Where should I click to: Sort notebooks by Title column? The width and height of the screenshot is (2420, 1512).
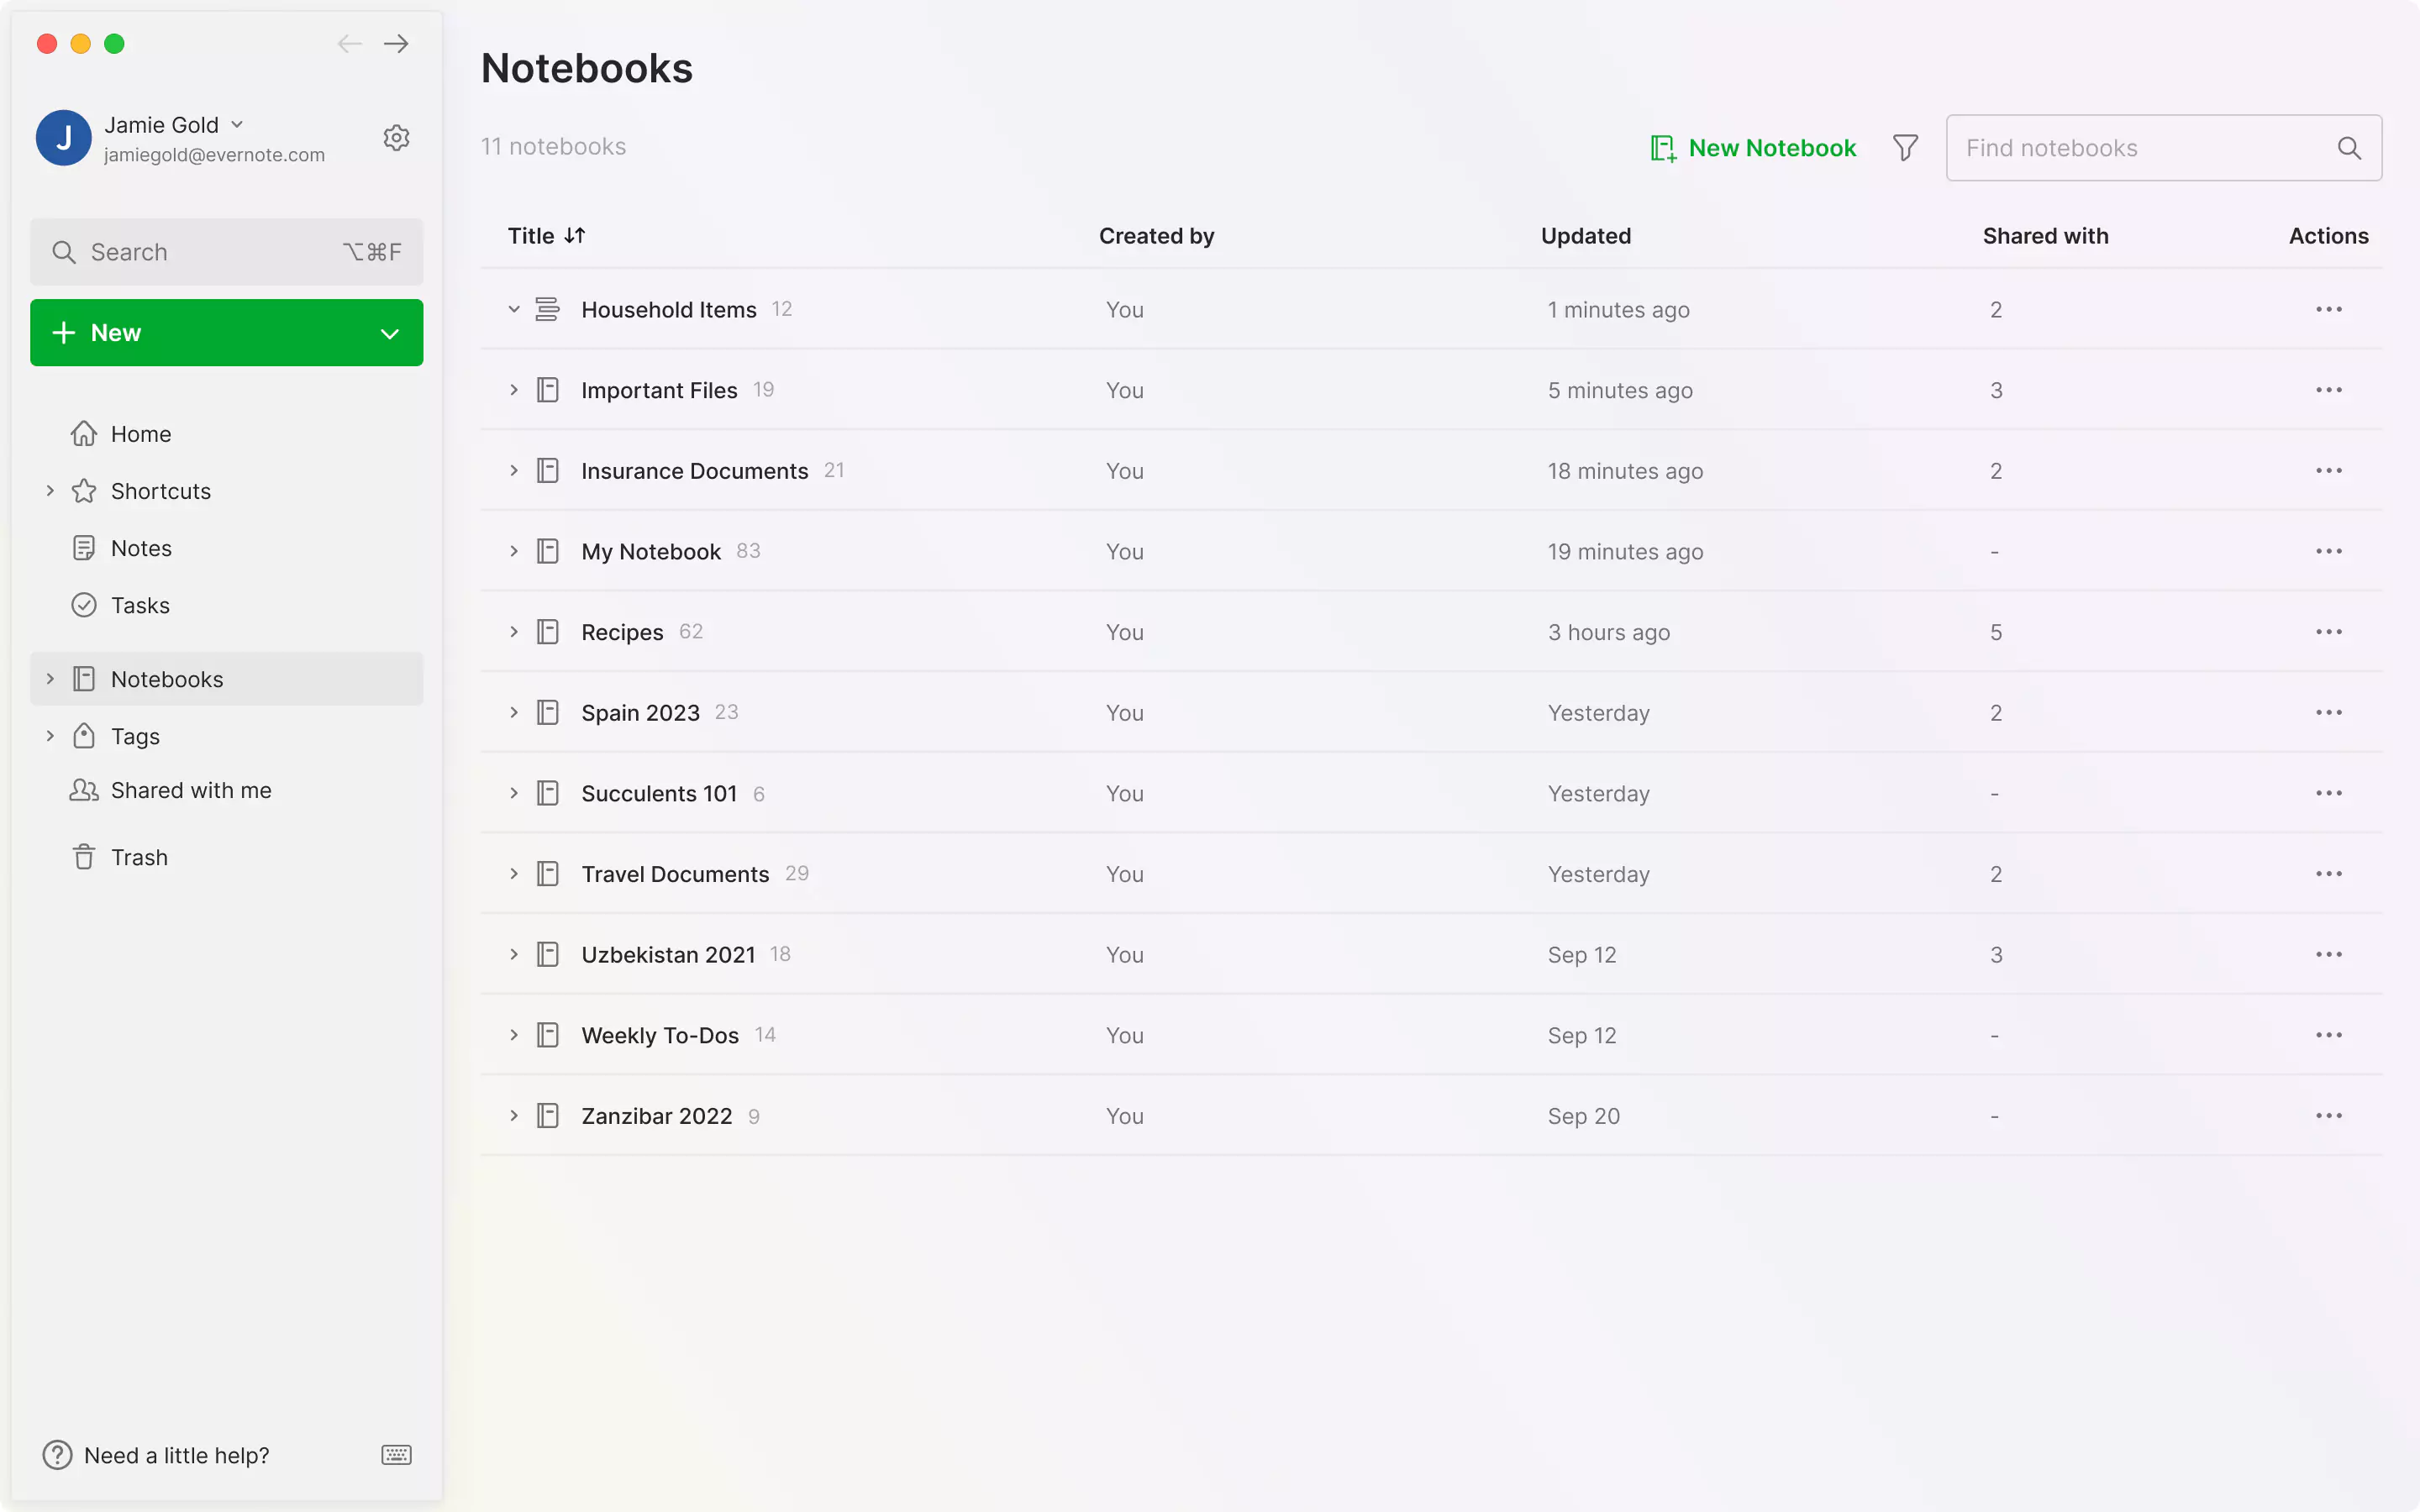(547, 235)
